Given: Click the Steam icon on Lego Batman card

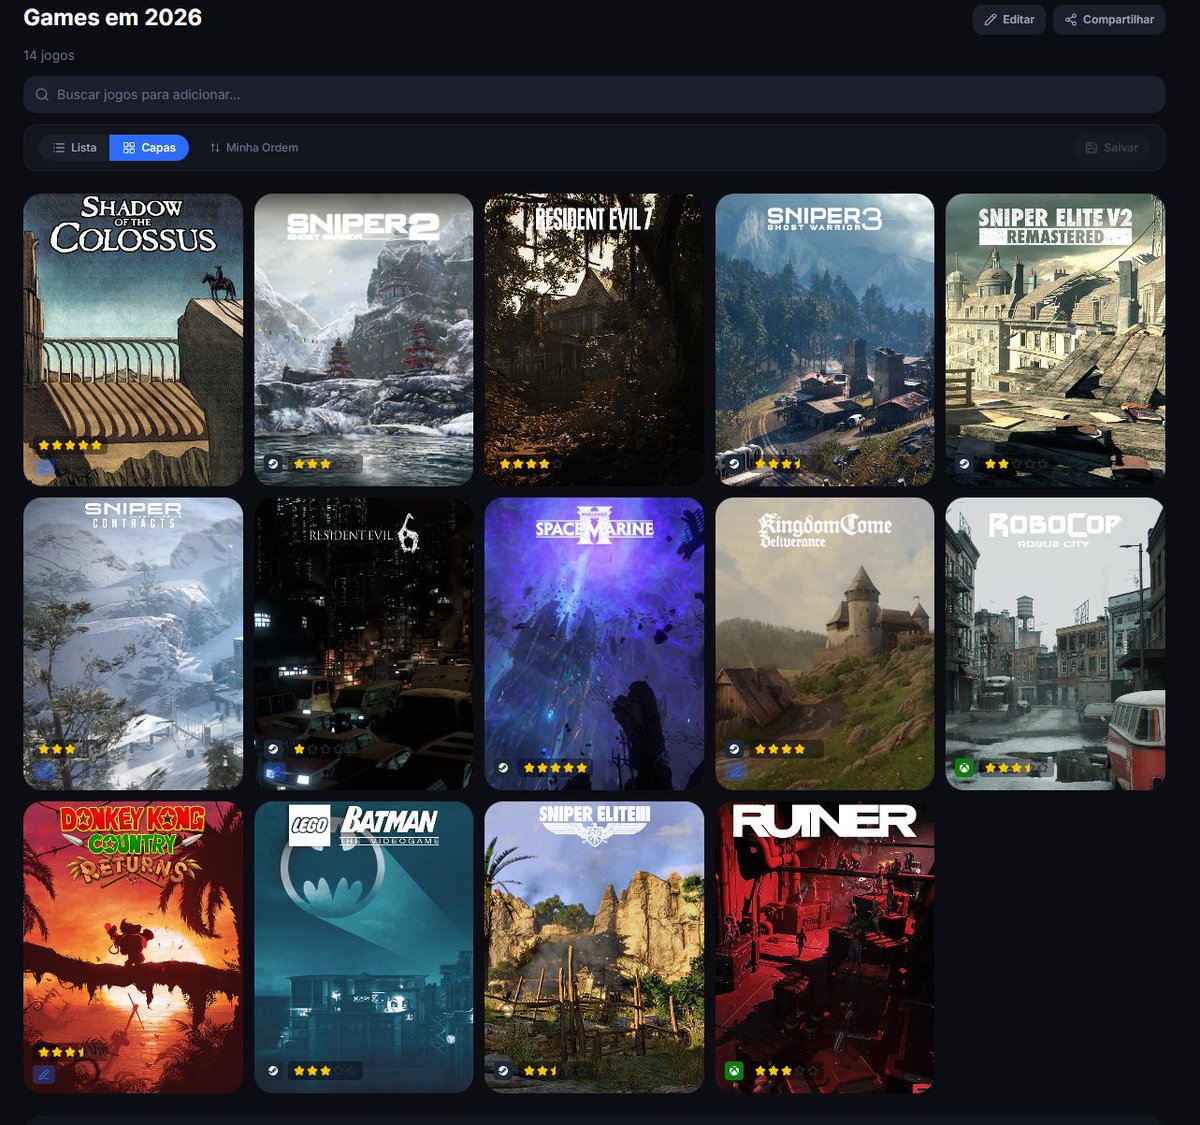Looking at the screenshot, I should pos(273,1071).
